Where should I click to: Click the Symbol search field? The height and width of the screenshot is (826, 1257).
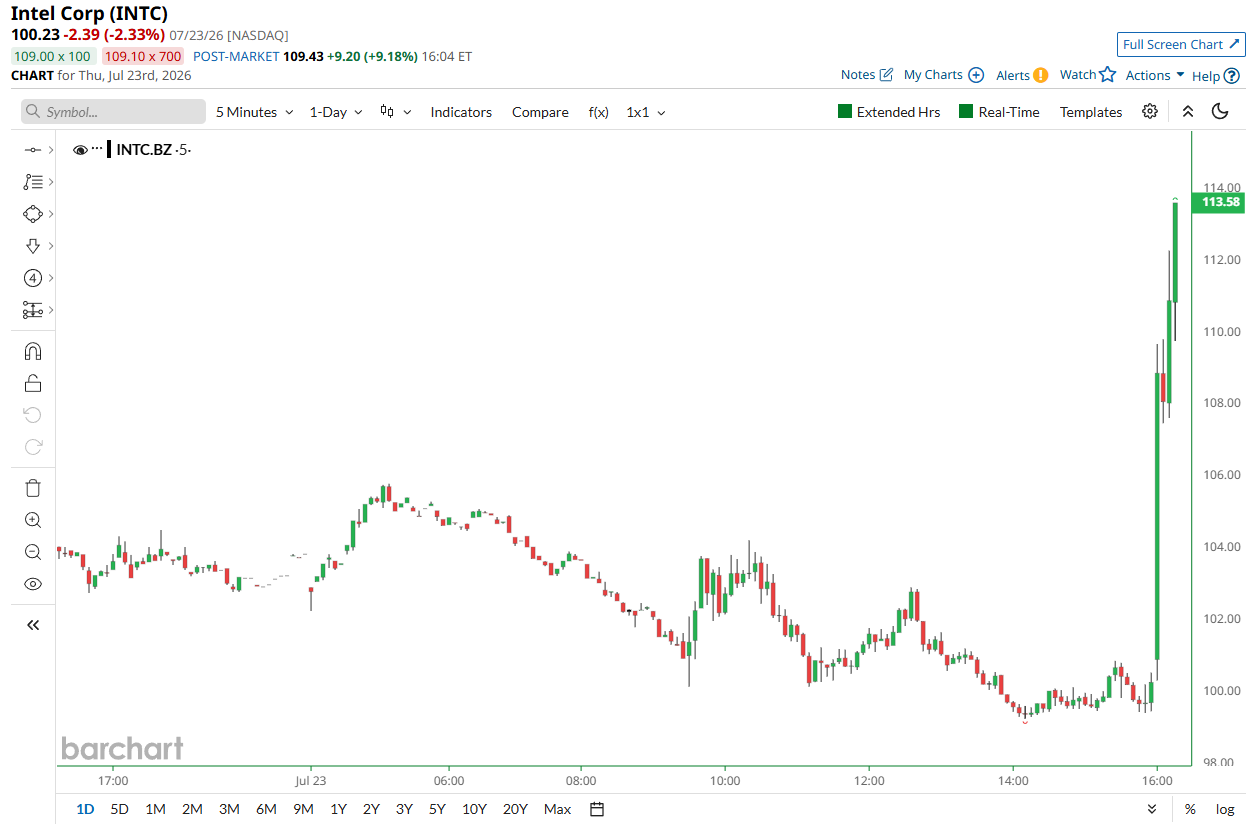[x=113, y=112]
